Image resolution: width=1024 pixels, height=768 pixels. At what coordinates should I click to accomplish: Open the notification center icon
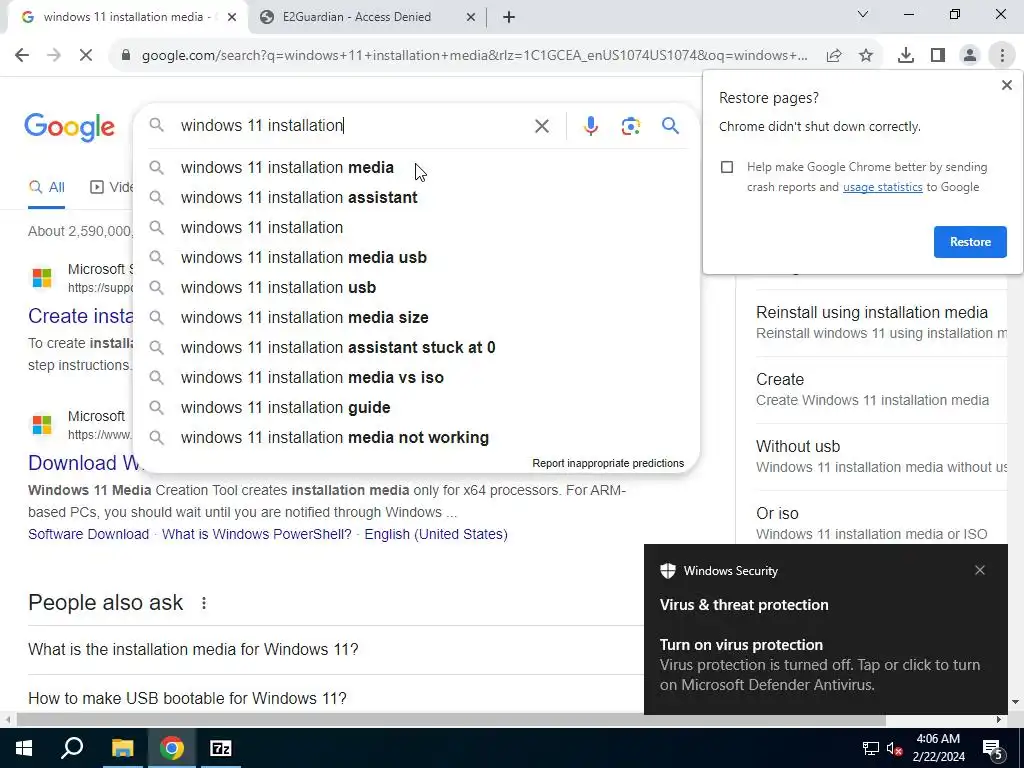pyautogui.click(x=993, y=748)
